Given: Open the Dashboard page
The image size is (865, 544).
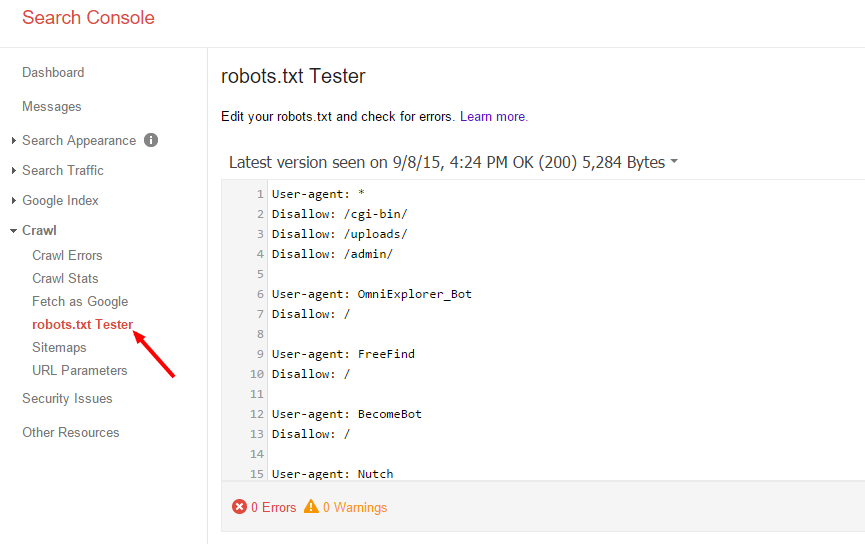Looking at the screenshot, I should [x=53, y=72].
